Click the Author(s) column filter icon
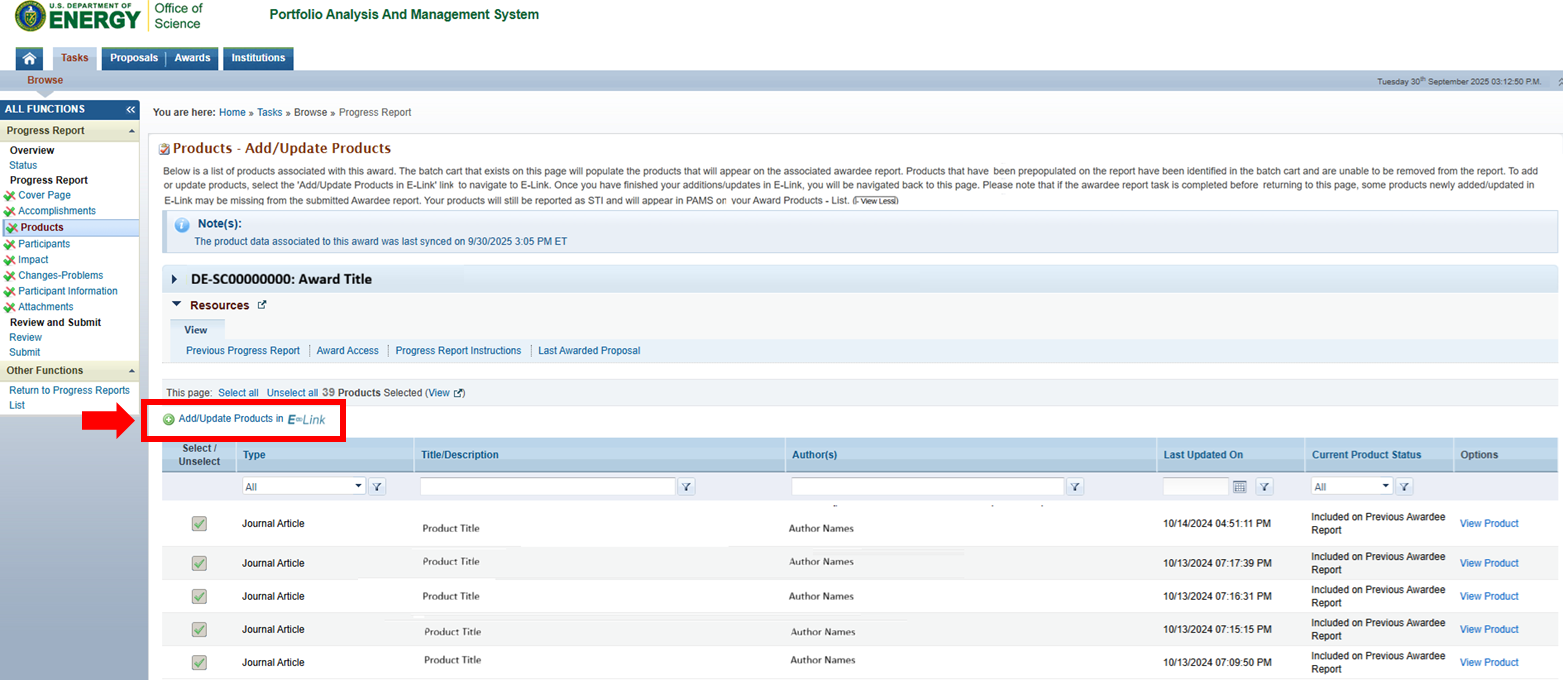This screenshot has height=680, width=1563. [1075, 487]
